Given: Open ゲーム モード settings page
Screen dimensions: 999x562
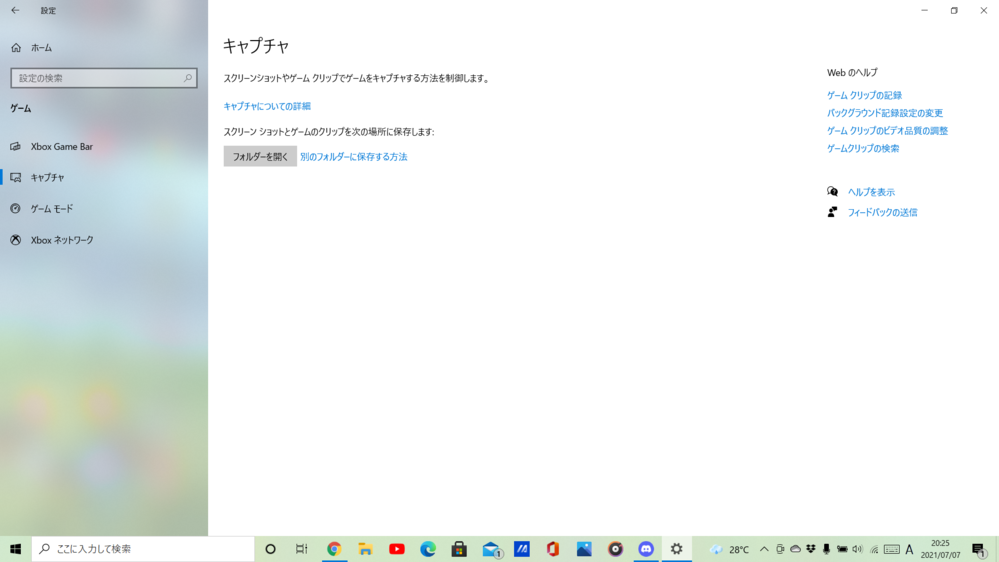Looking at the screenshot, I should [104, 208].
